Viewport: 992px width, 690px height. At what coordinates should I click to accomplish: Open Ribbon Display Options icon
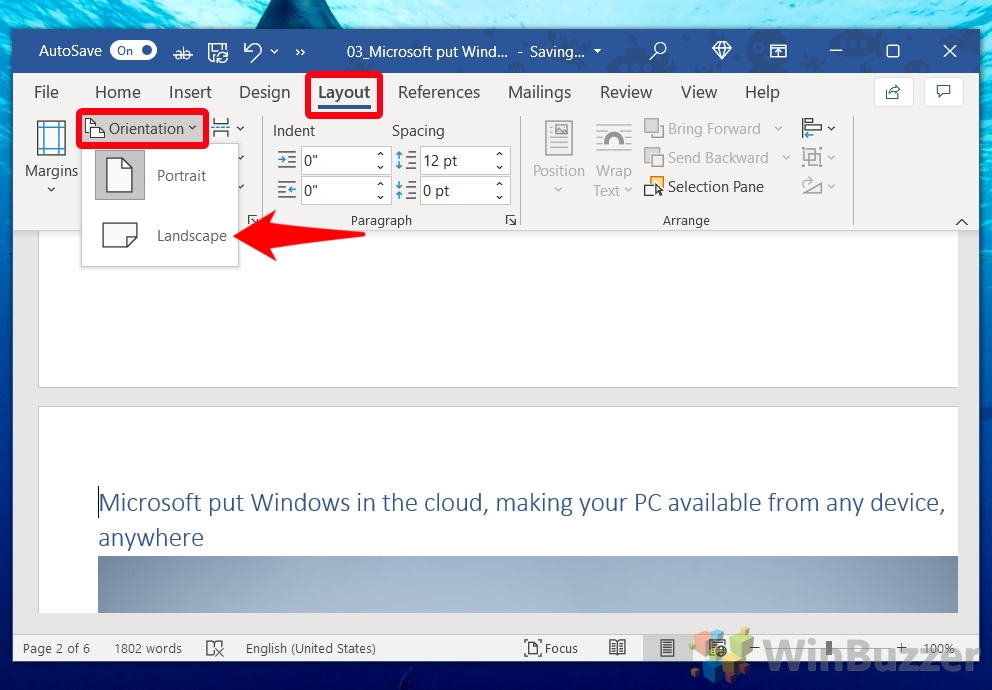coord(778,51)
